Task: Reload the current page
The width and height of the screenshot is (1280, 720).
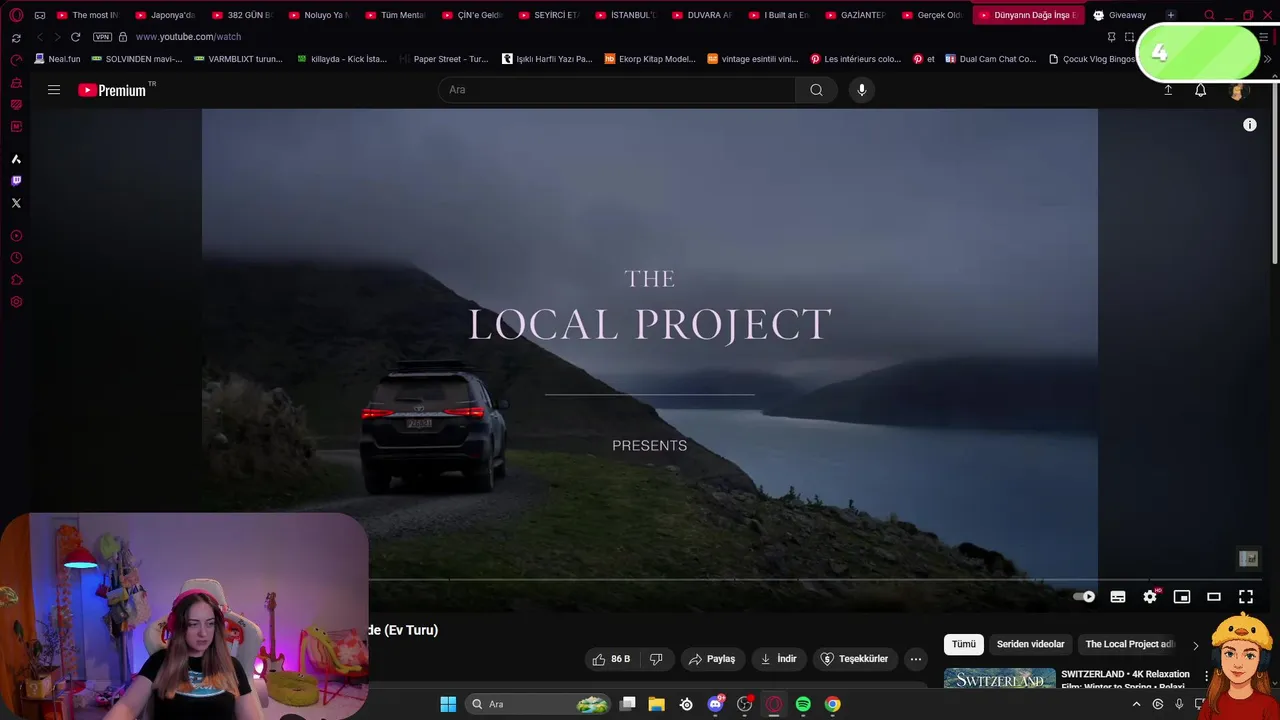Action: coord(75,37)
